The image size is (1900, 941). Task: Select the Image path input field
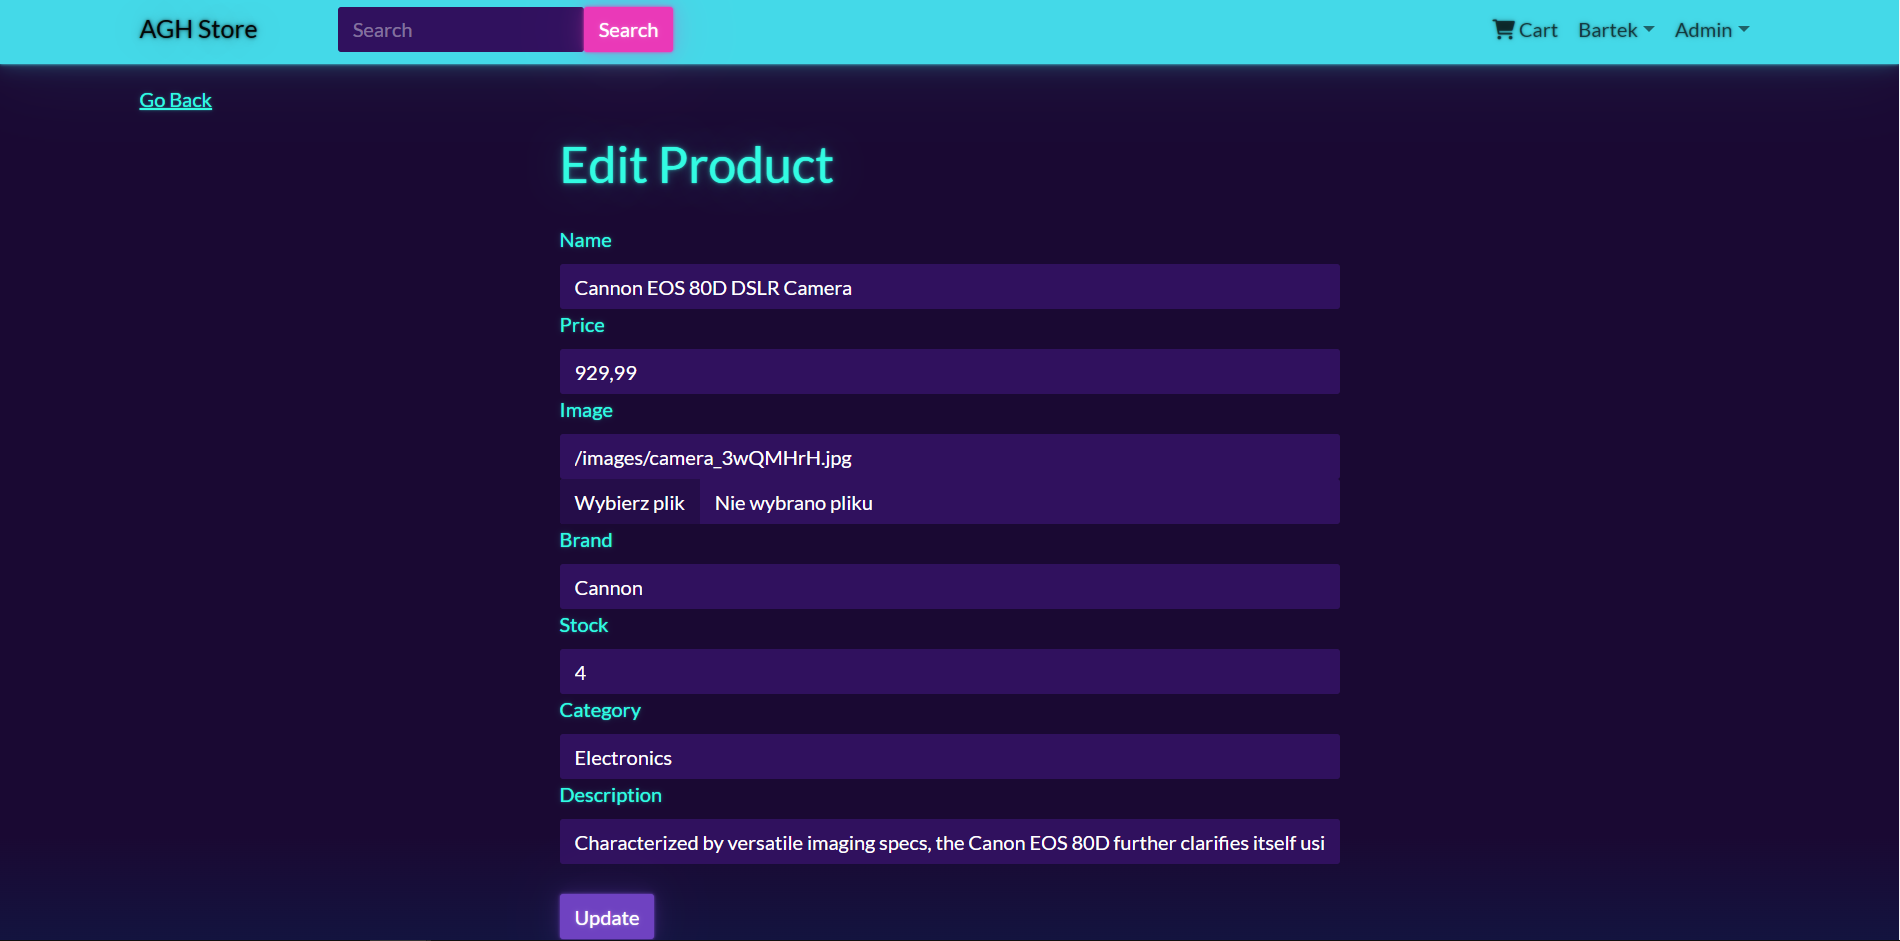(948, 457)
